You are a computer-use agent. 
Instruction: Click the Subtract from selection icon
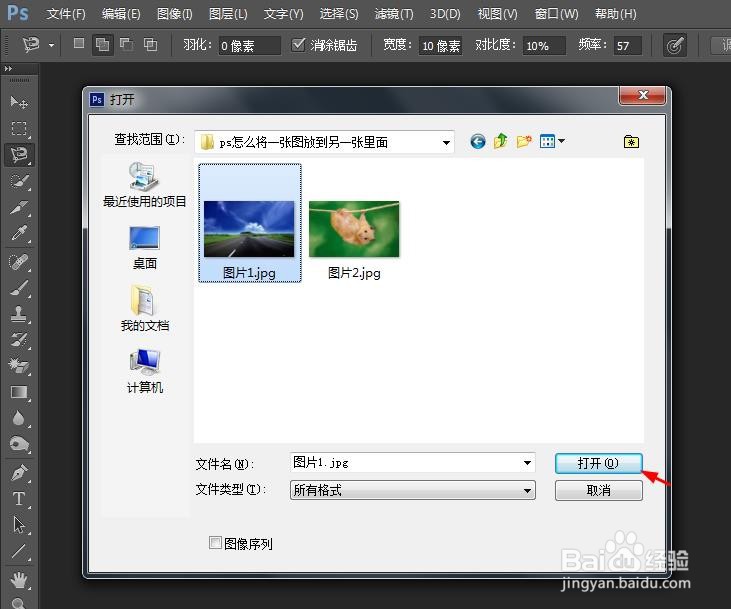point(126,44)
